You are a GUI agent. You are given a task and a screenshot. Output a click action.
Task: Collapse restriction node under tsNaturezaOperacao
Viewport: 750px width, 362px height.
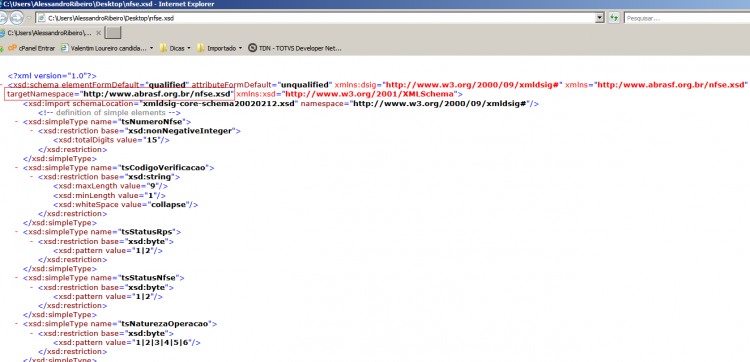coord(32,333)
